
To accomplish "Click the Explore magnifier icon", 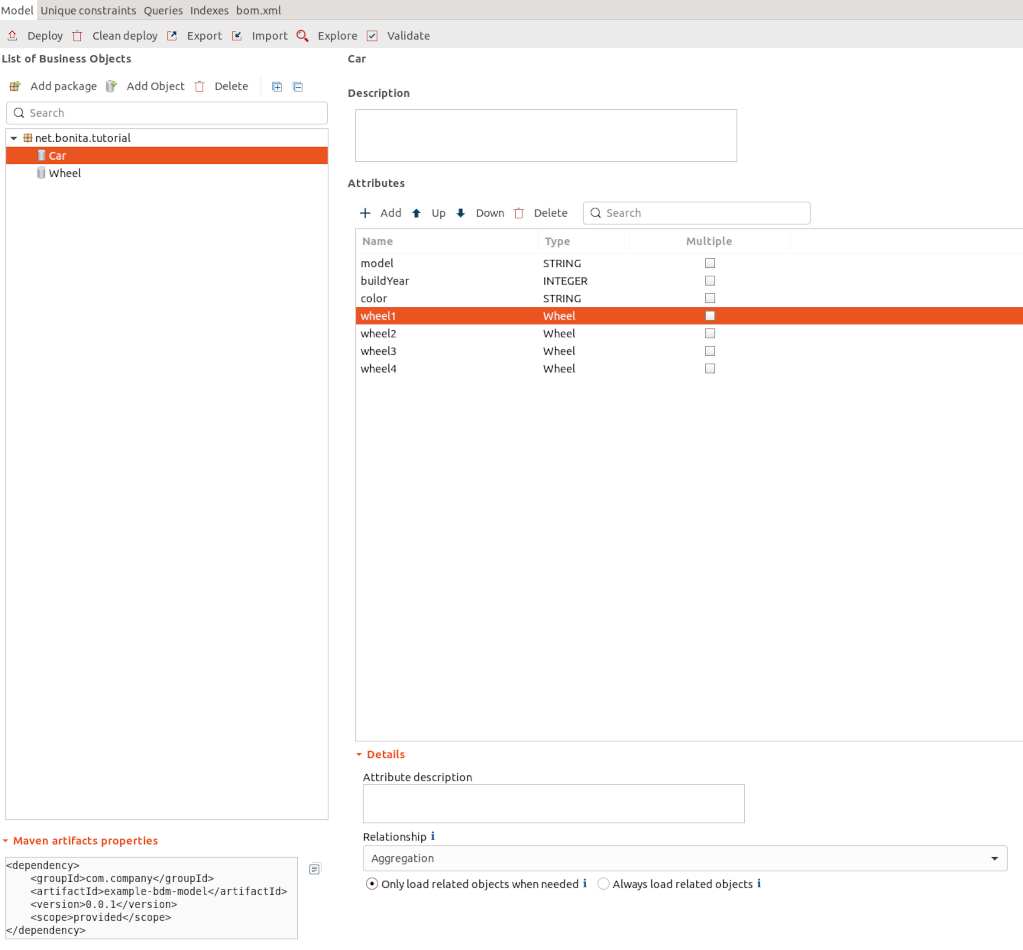I will (302, 36).
